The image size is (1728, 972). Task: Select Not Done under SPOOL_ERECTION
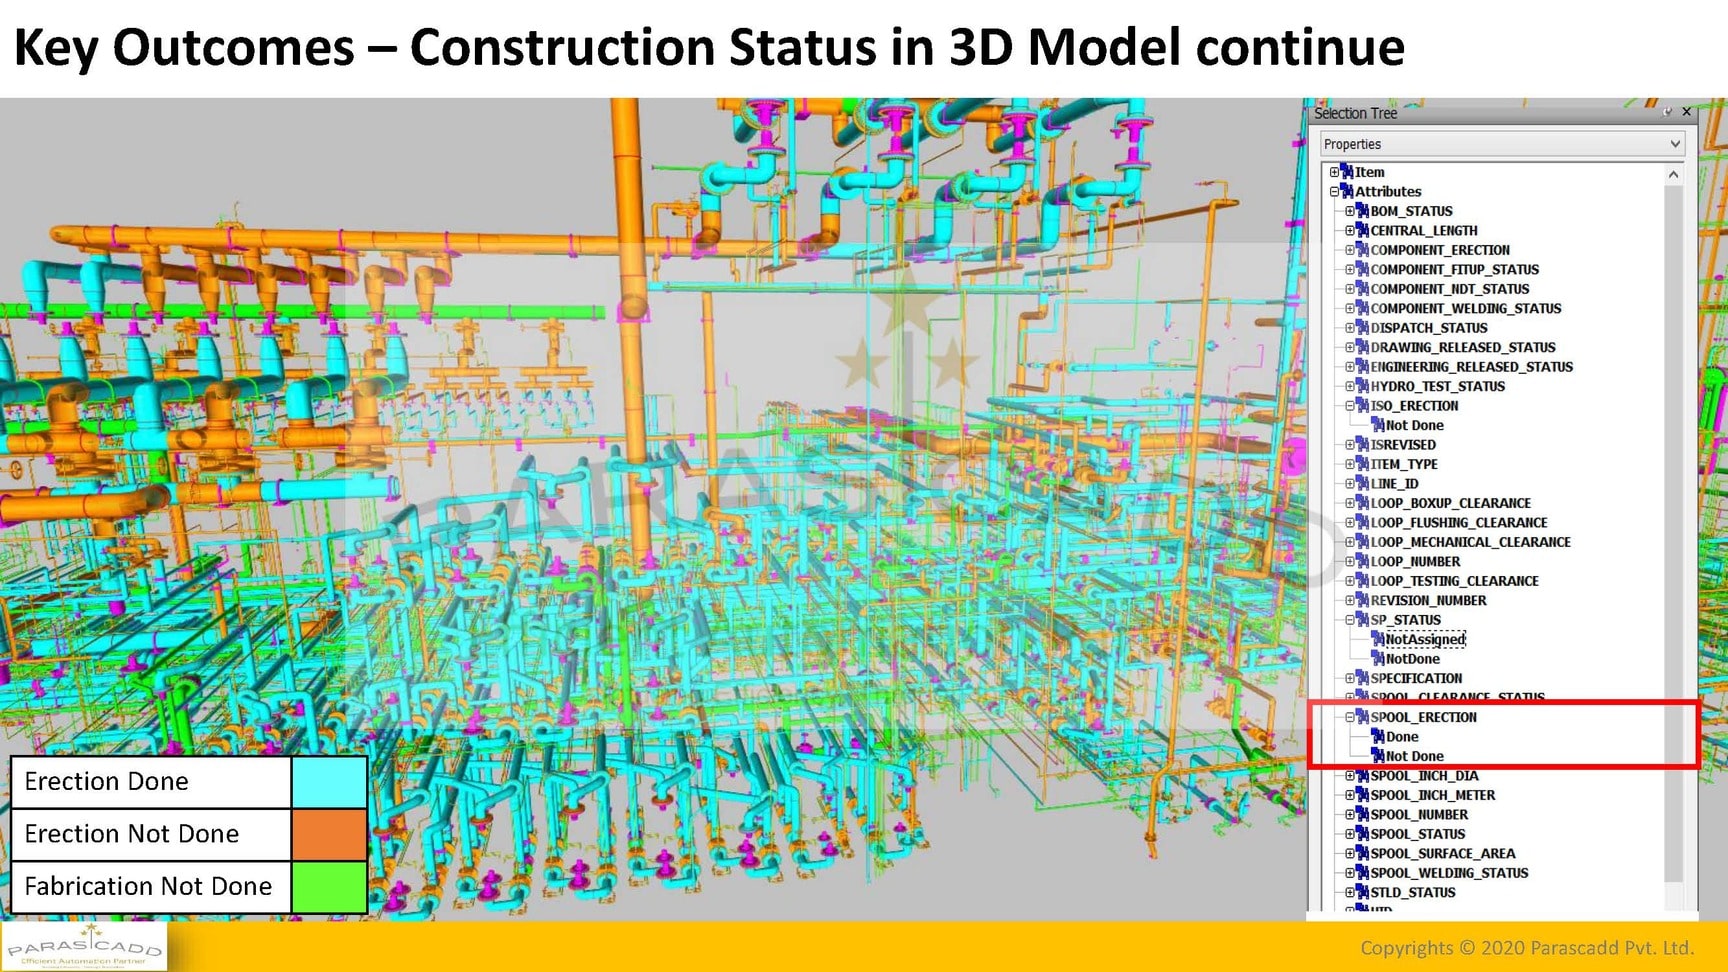click(1414, 756)
